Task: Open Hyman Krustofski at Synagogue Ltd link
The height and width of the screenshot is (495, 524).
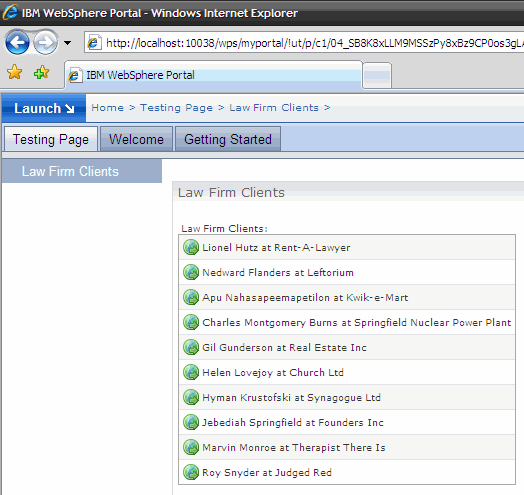Action: point(291,398)
